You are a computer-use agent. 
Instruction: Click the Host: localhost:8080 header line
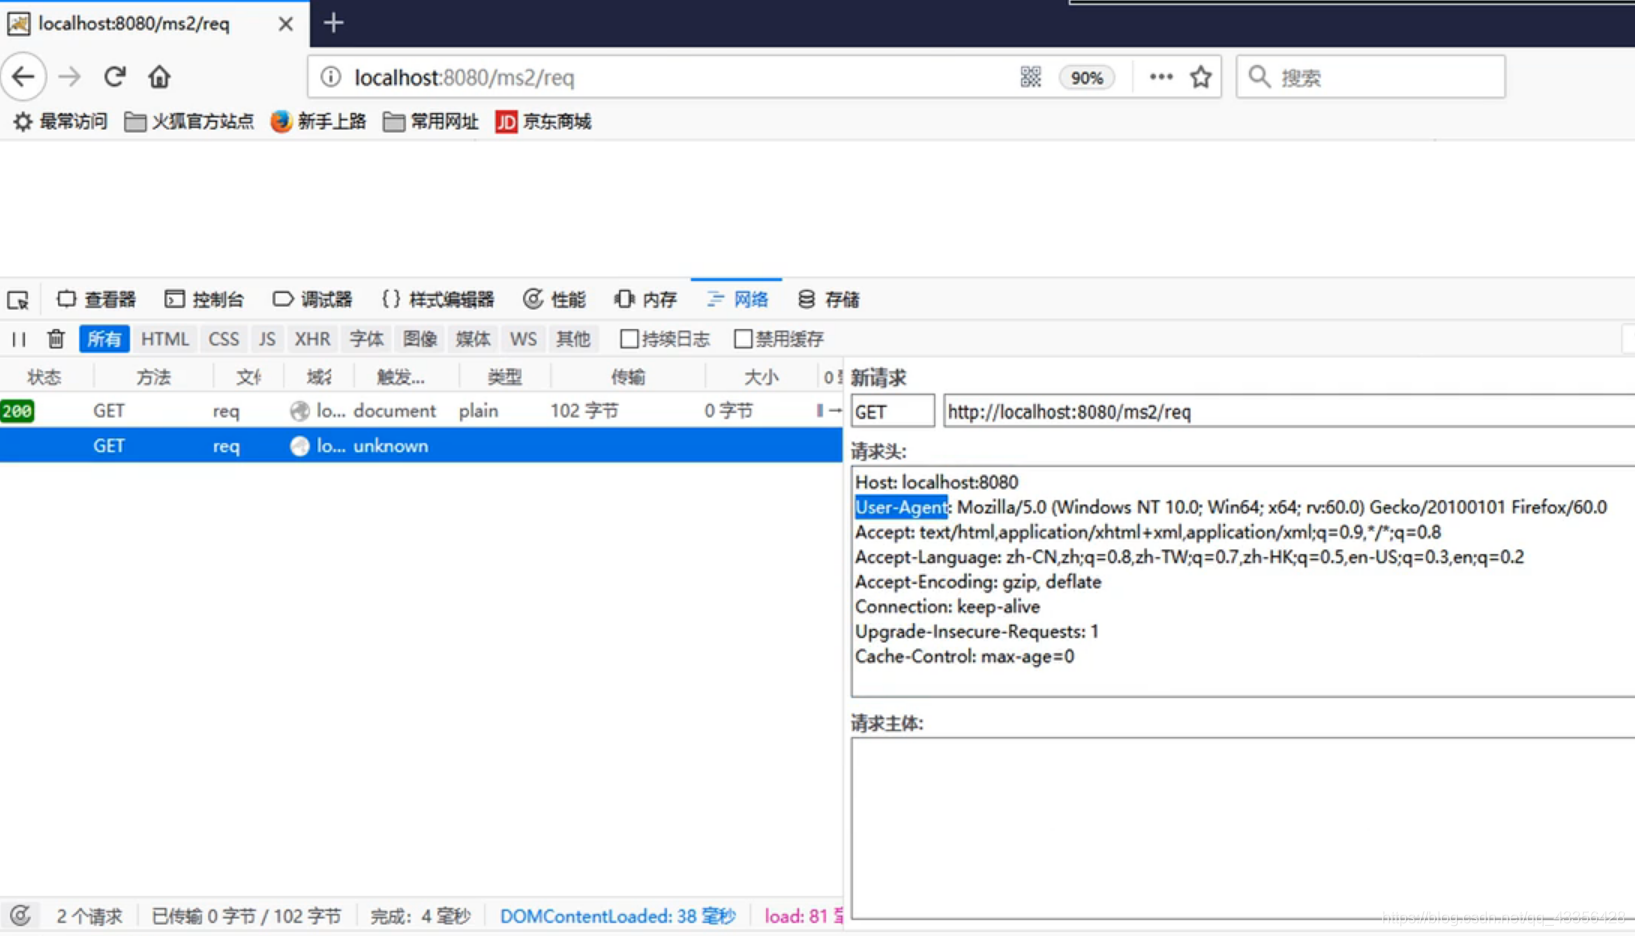[936, 482]
